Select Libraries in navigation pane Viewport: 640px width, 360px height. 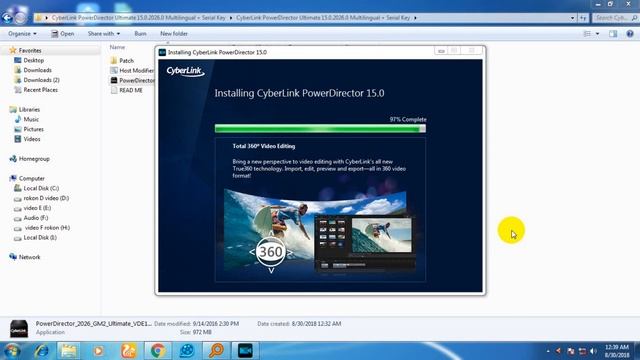[25, 109]
